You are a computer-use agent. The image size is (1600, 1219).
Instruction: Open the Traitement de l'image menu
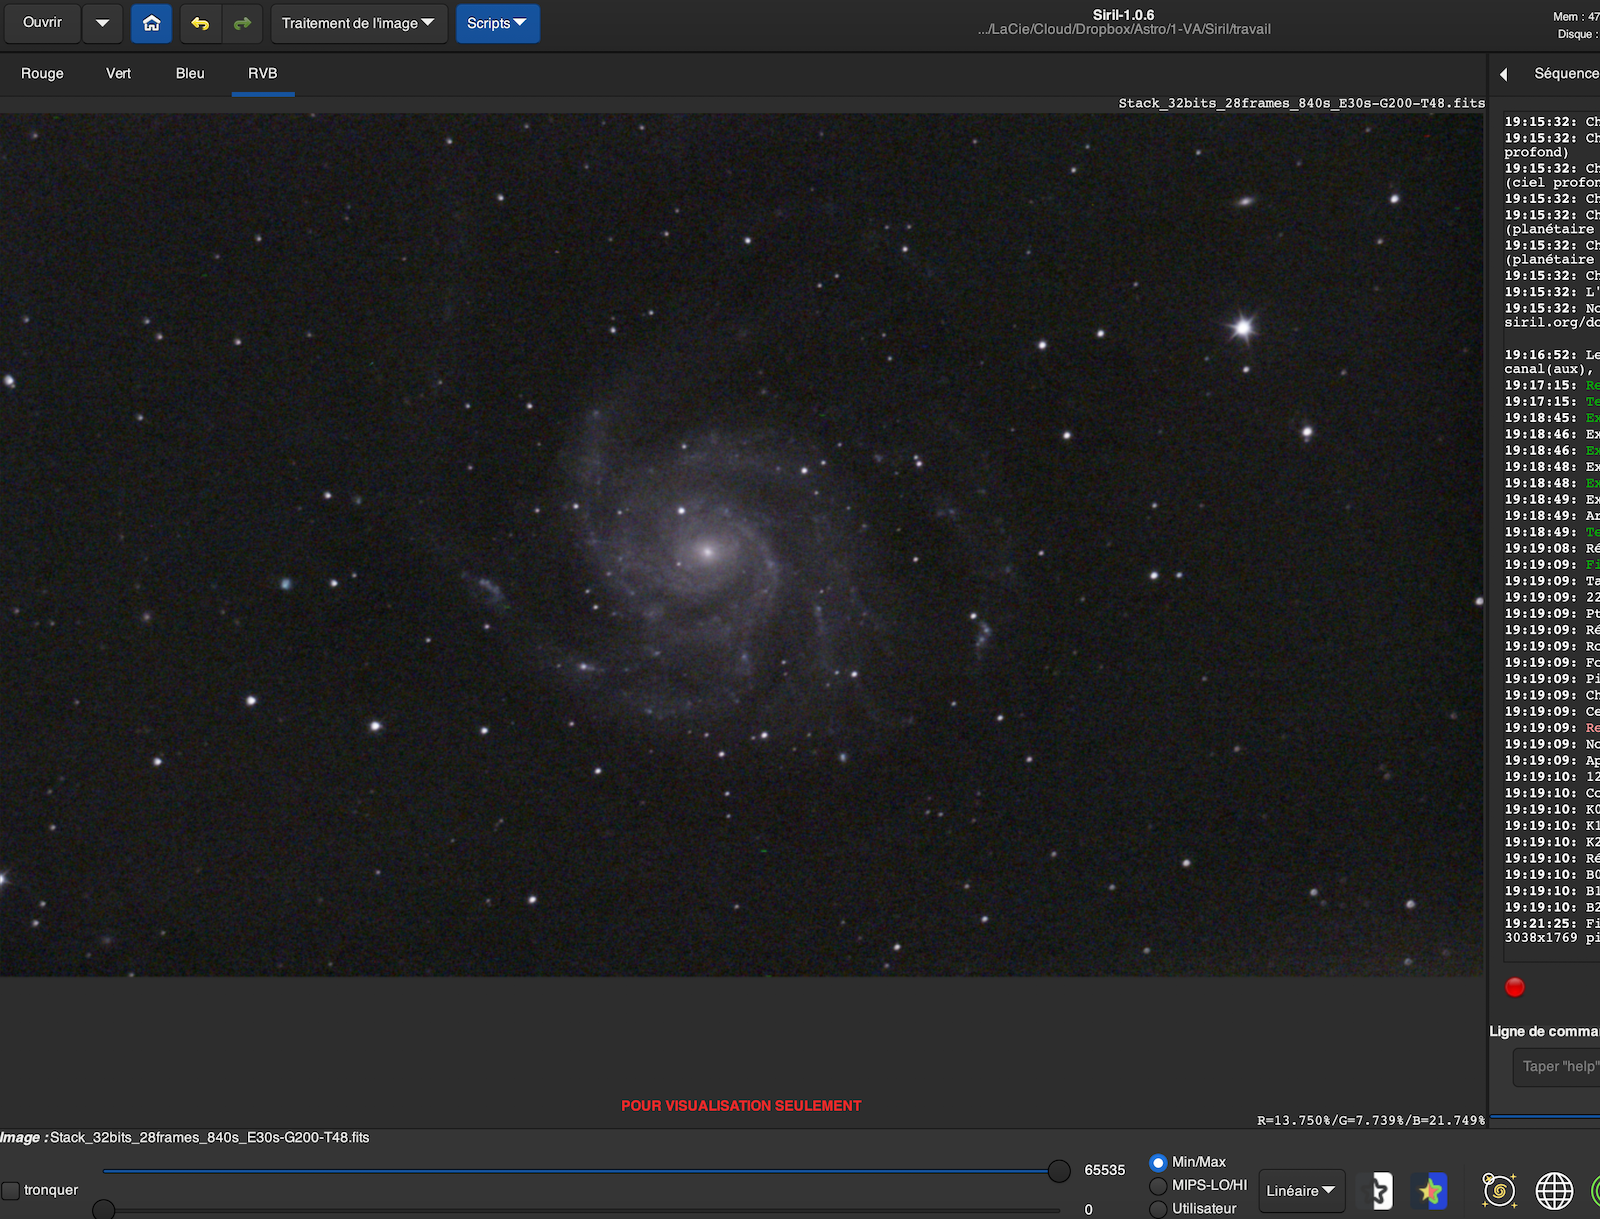pyautogui.click(x=357, y=23)
